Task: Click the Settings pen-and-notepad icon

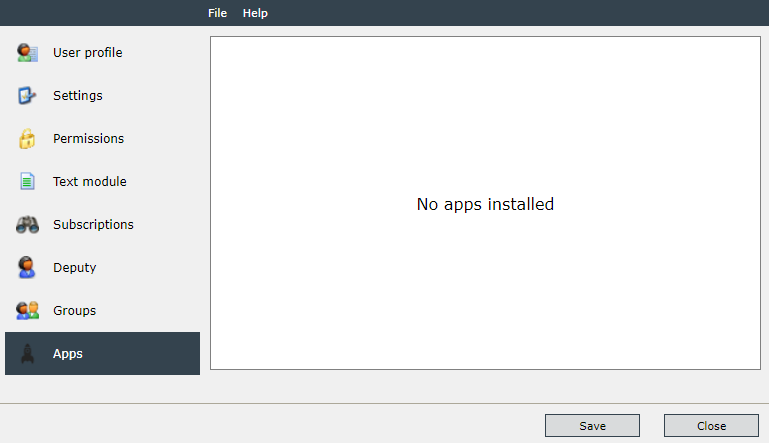Action: coord(27,95)
